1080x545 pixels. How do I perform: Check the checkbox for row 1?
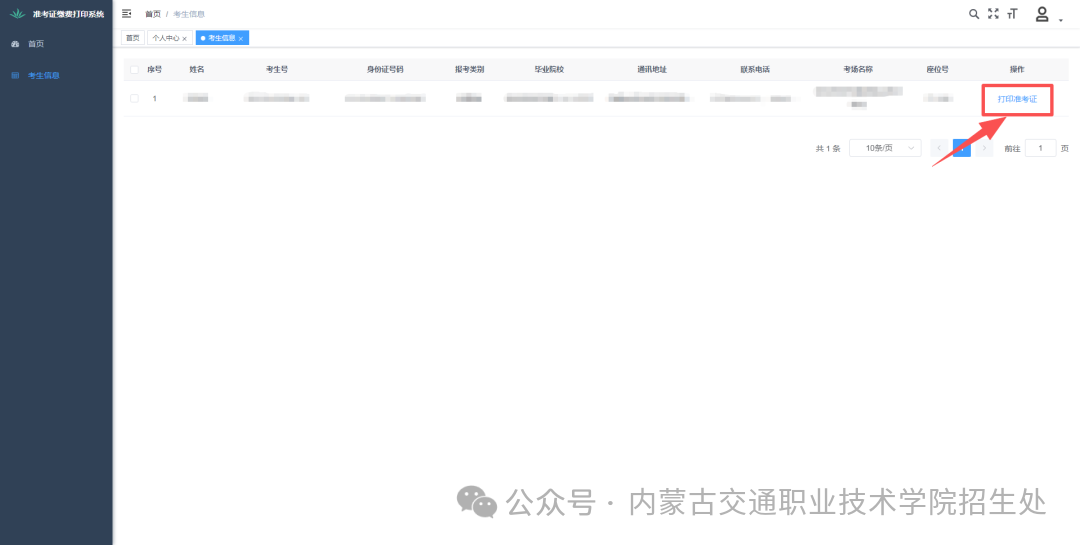134,98
